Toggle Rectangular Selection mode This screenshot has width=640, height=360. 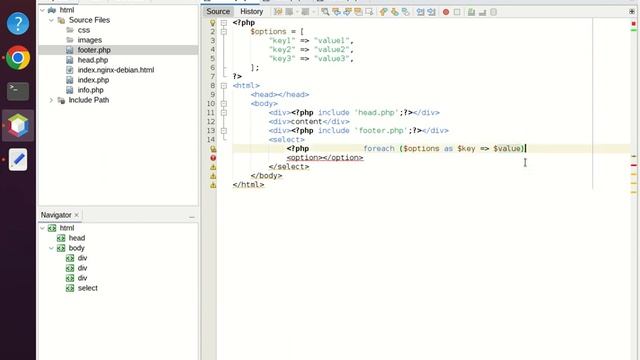tap(369, 12)
